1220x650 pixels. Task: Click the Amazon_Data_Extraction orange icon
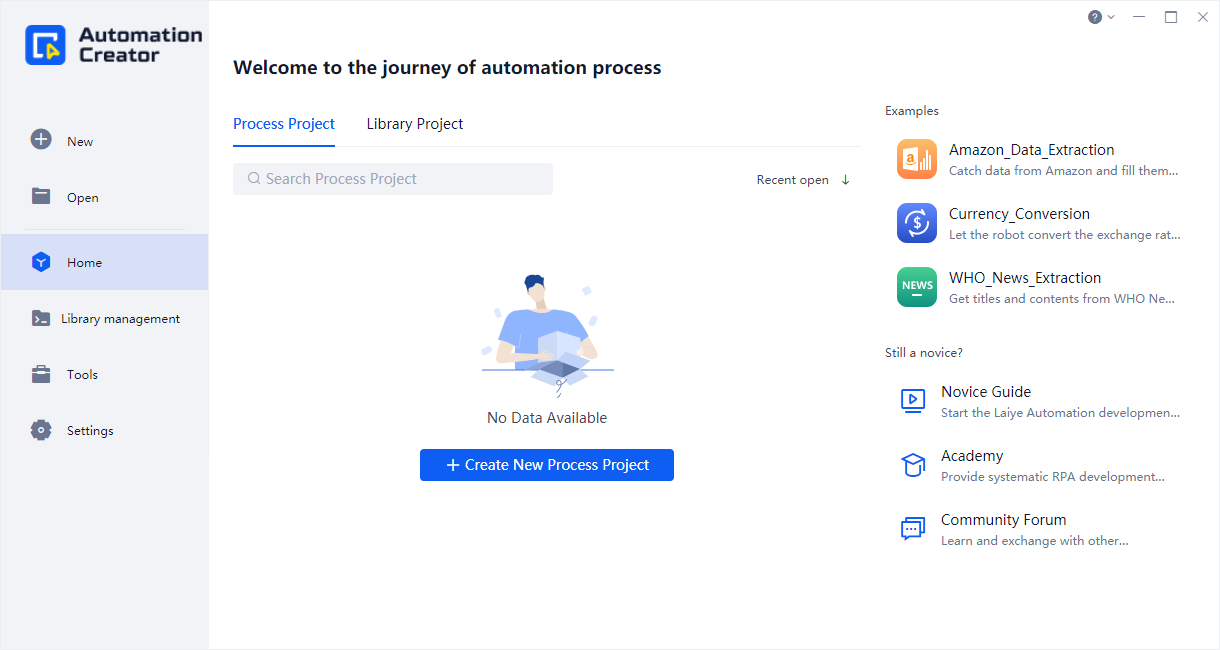point(916,159)
